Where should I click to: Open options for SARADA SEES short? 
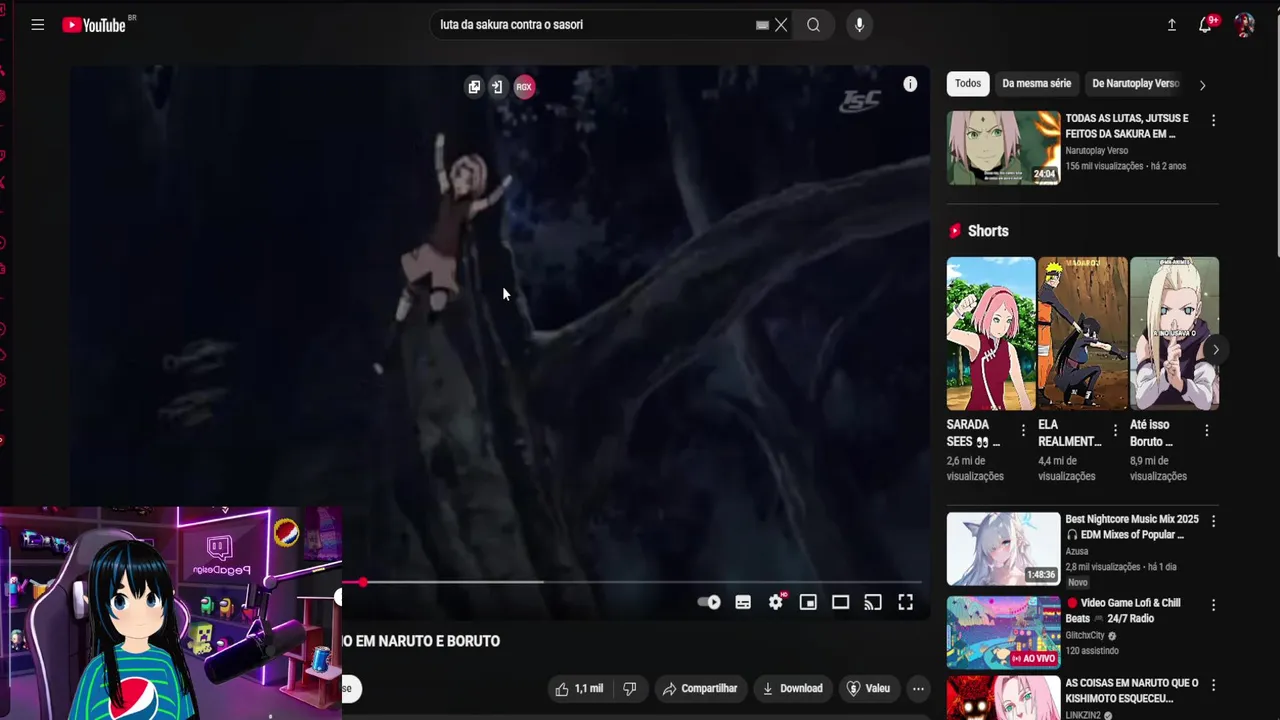(x=1023, y=430)
